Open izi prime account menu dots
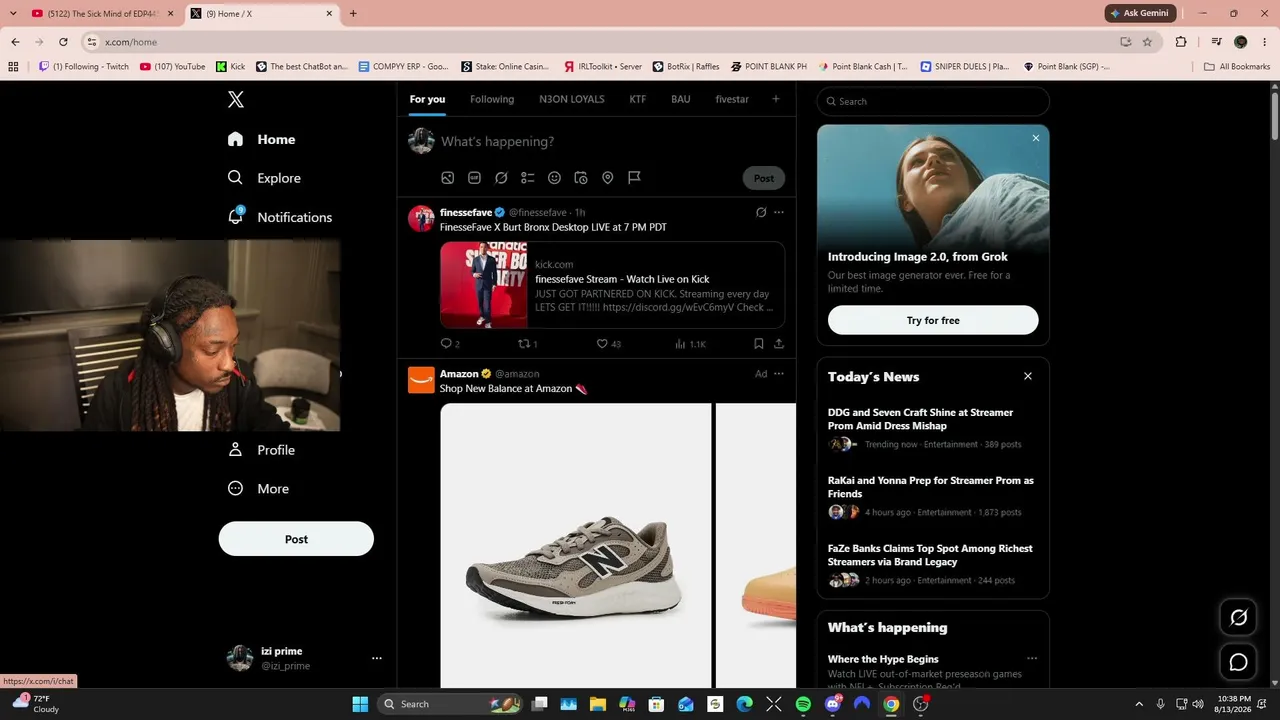This screenshot has width=1280, height=720. (x=377, y=658)
